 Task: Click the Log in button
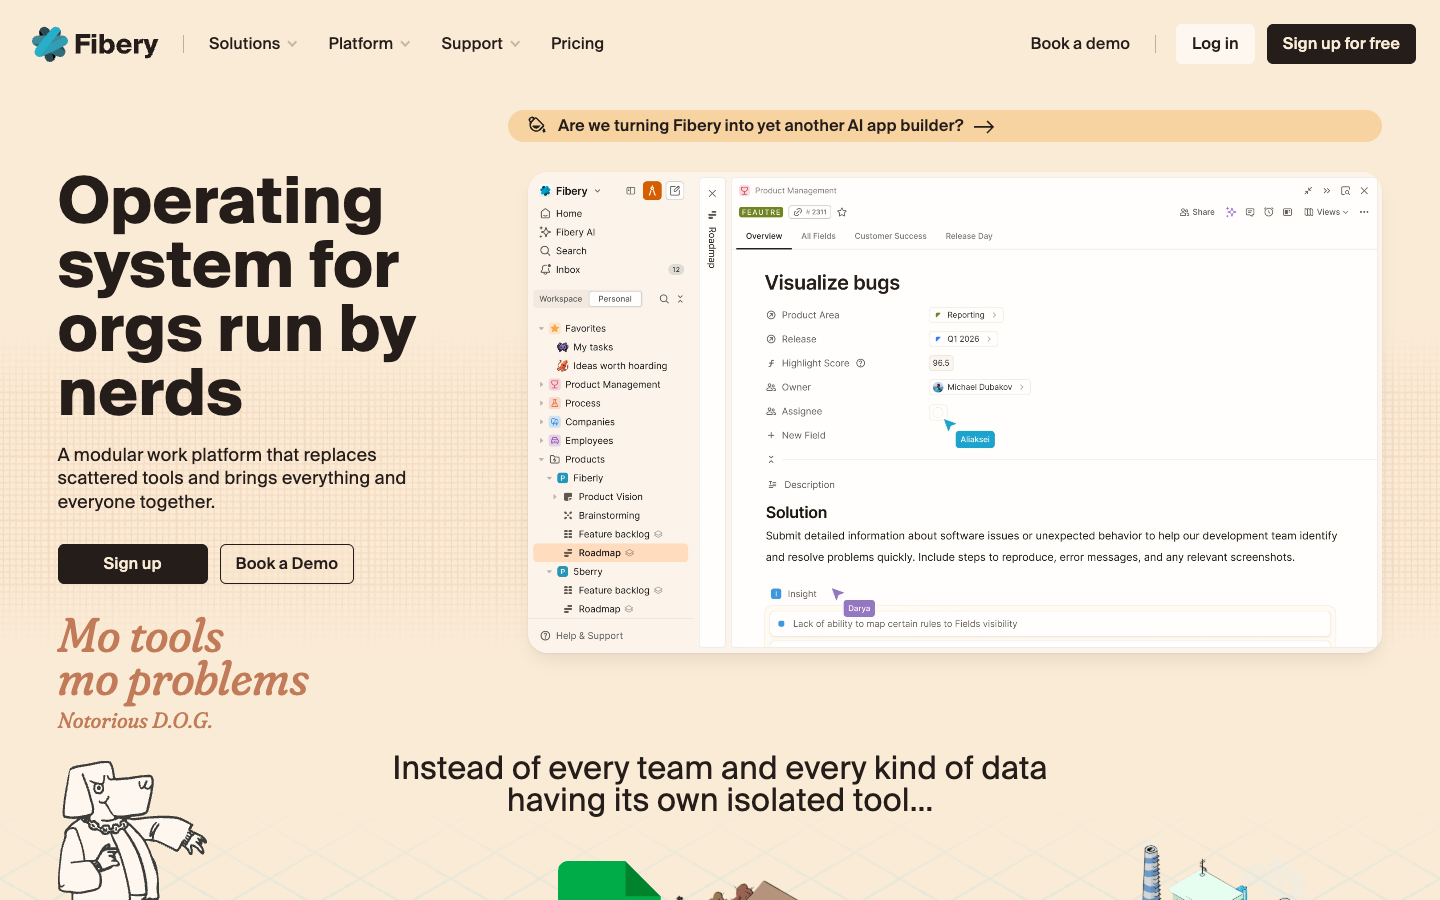click(x=1215, y=44)
